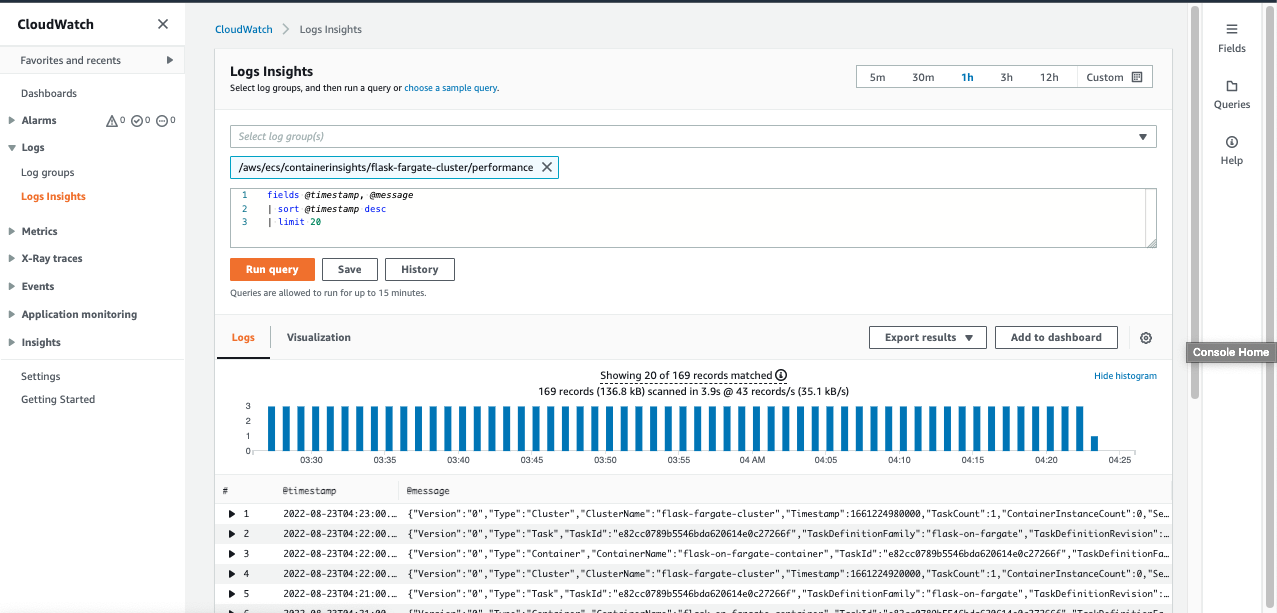Click the Save query button
This screenshot has height=613, width=1277.
pos(350,269)
